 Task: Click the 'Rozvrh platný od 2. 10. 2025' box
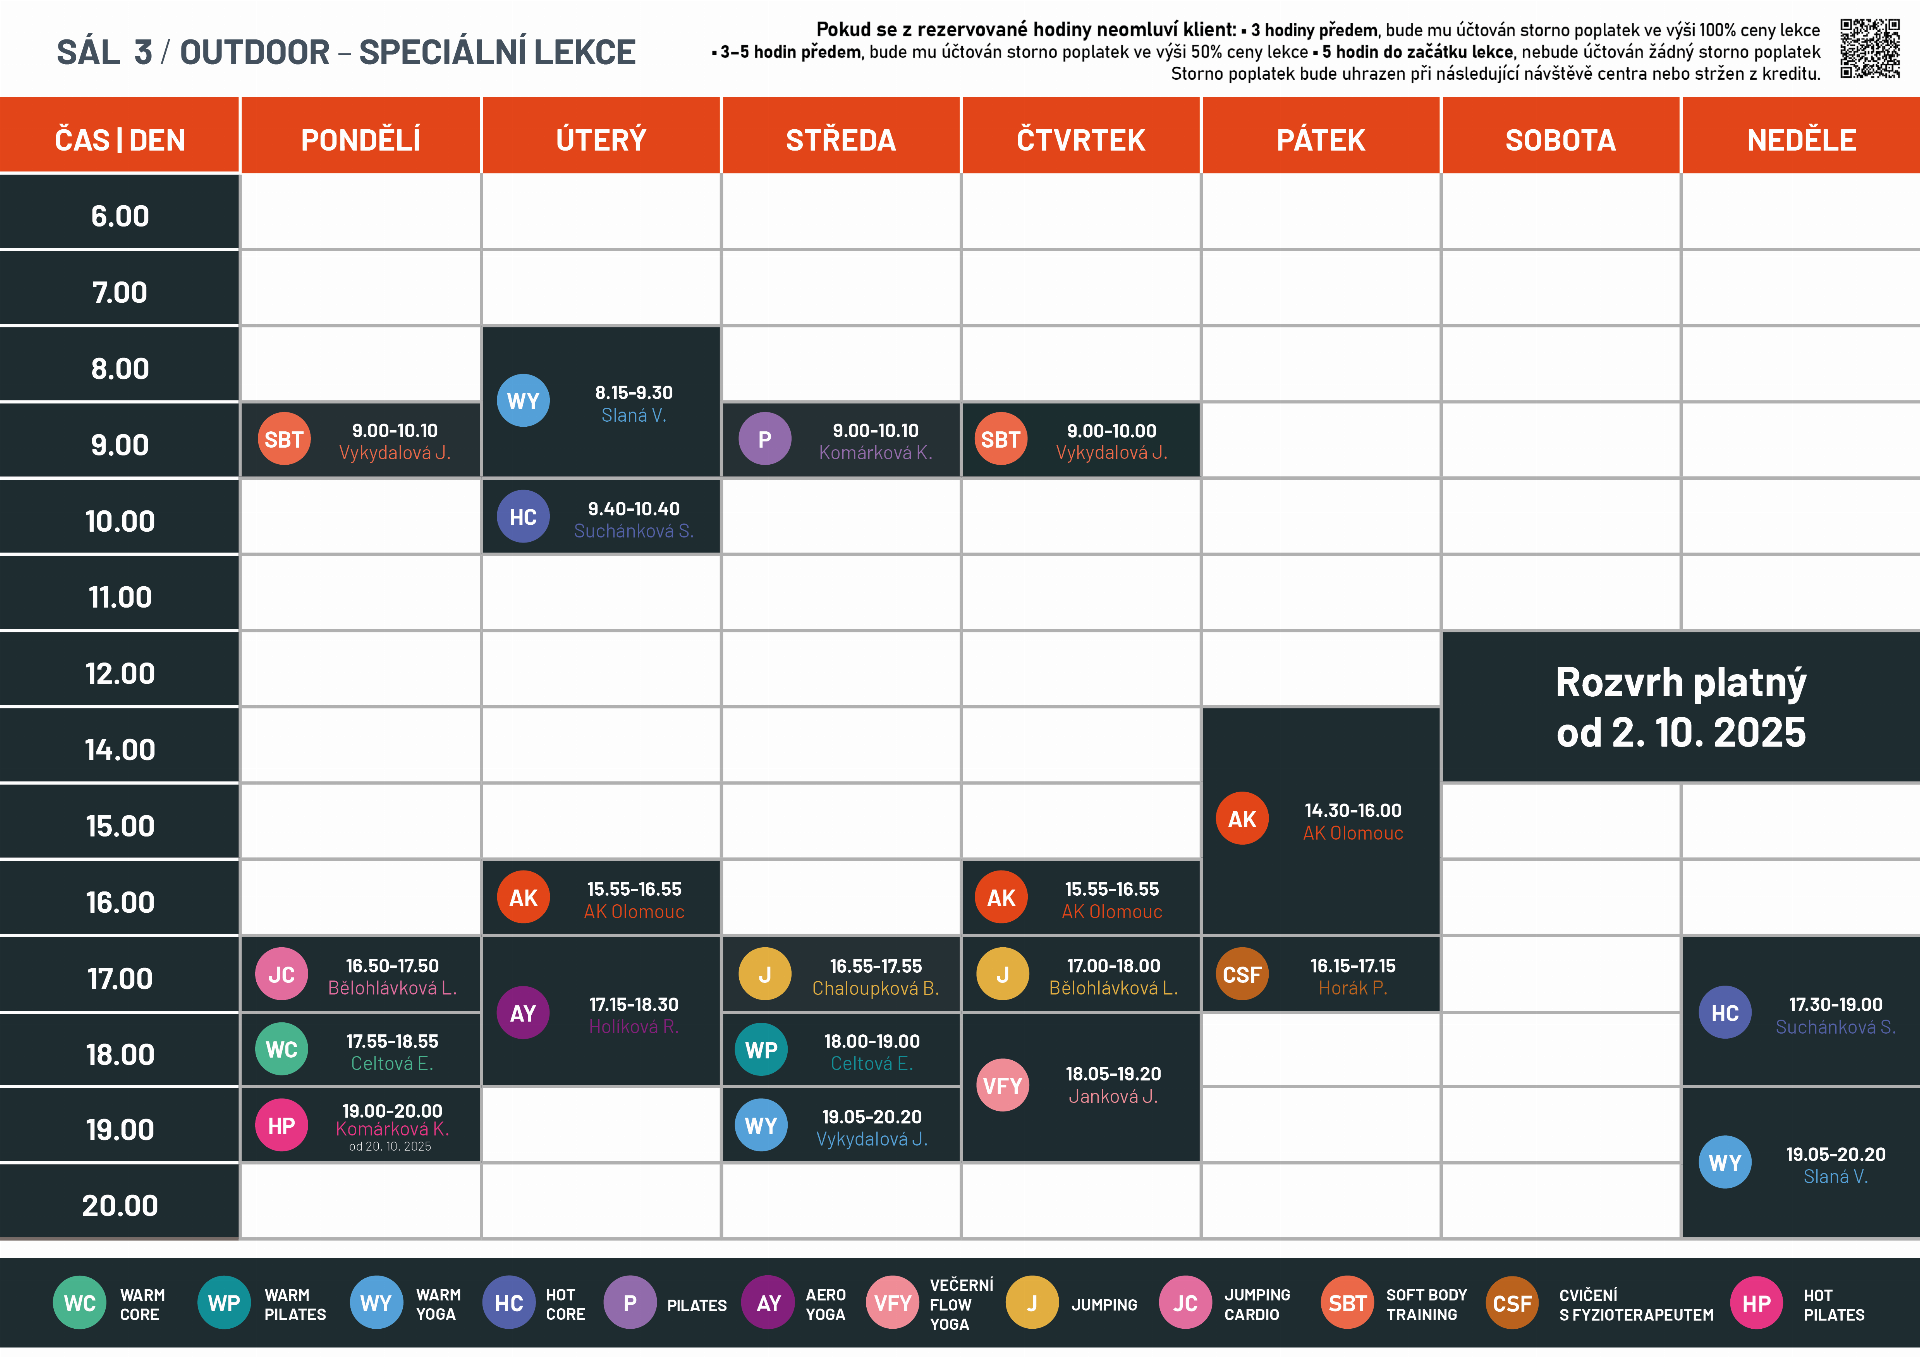[1680, 707]
